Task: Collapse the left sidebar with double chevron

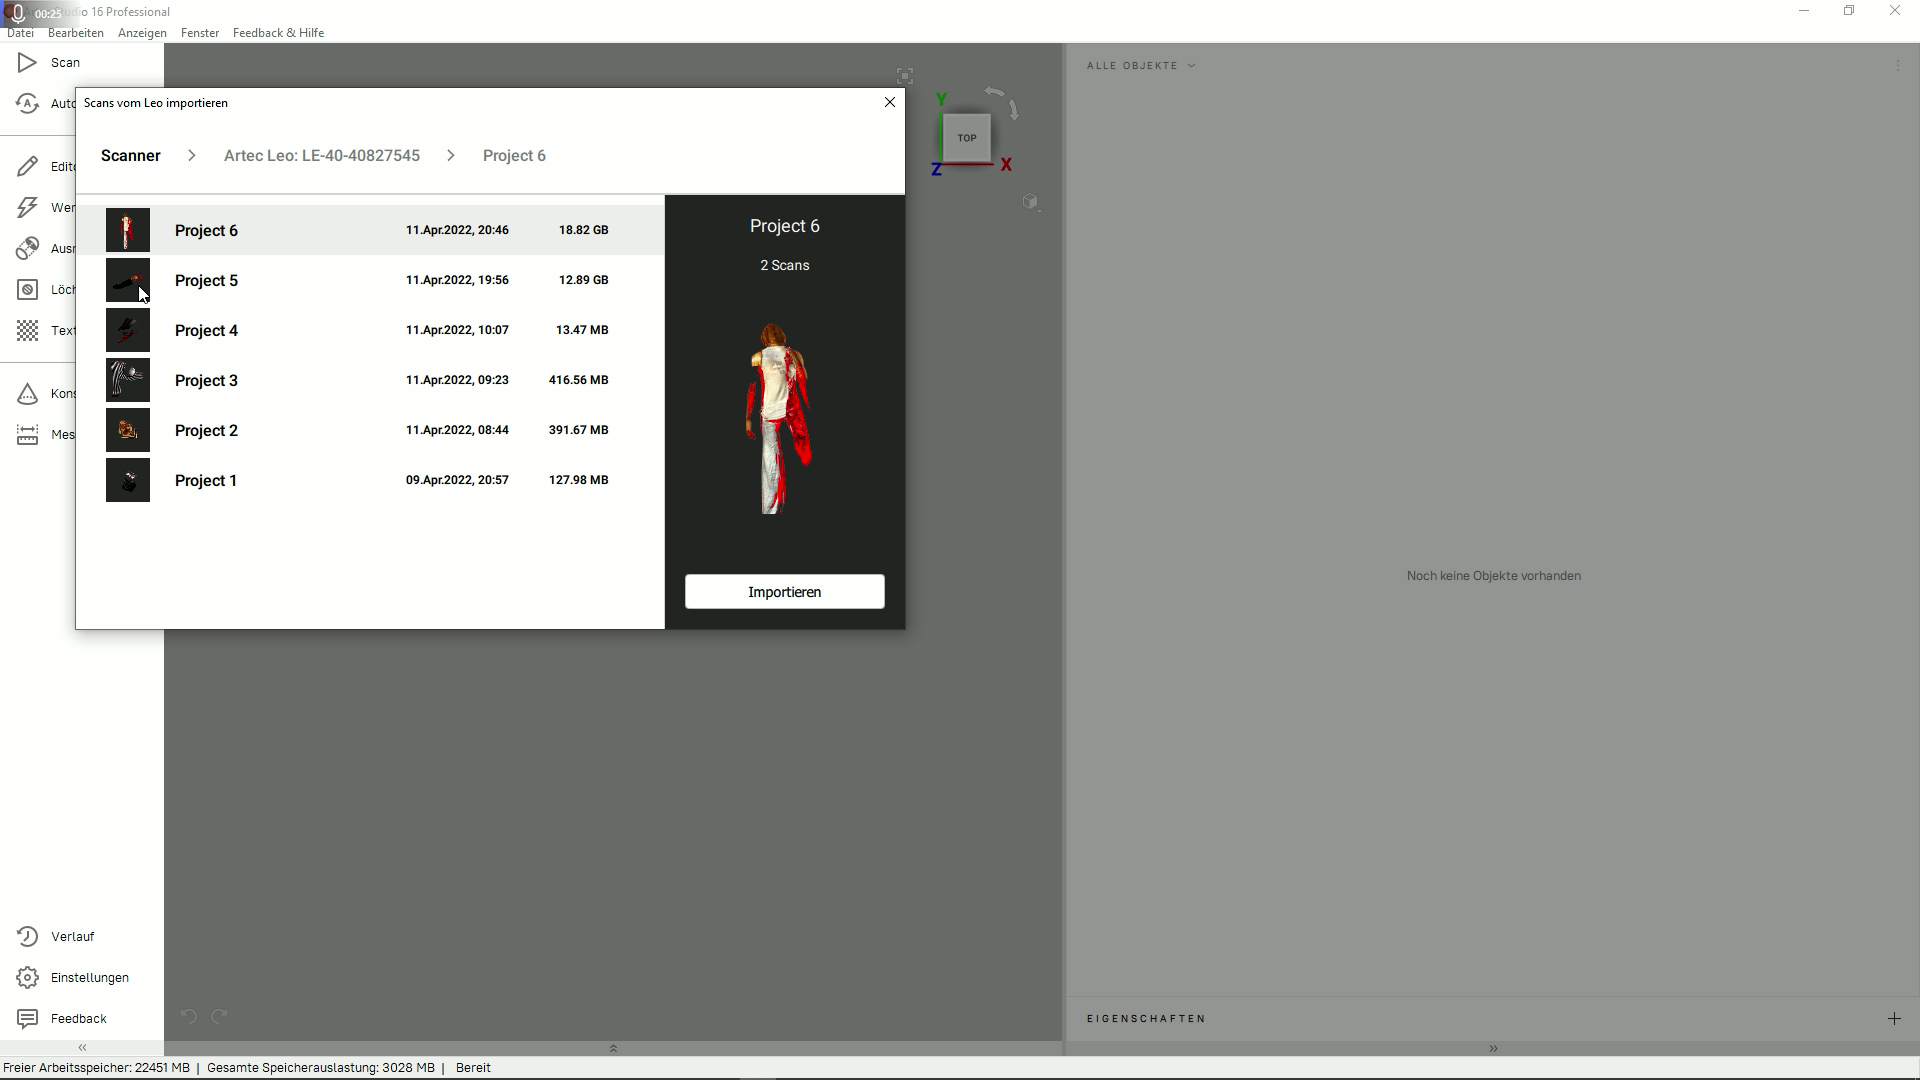Action: (82, 1048)
